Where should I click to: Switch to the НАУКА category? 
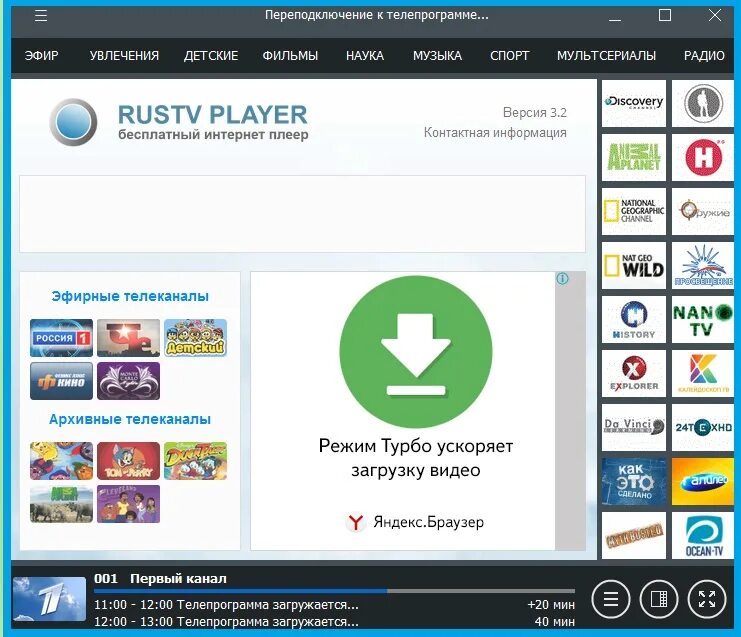pyautogui.click(x=365, y=56)
